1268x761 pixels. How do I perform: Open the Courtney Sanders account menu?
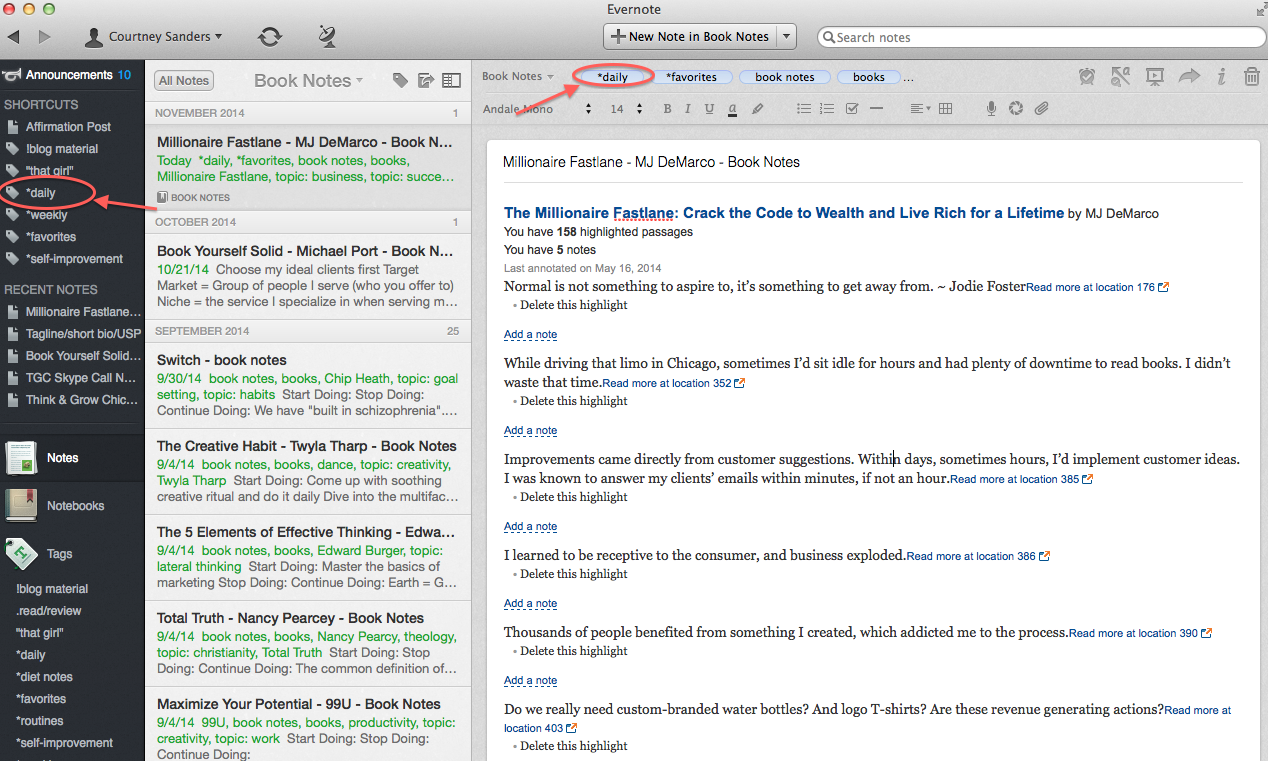[153, 37]
